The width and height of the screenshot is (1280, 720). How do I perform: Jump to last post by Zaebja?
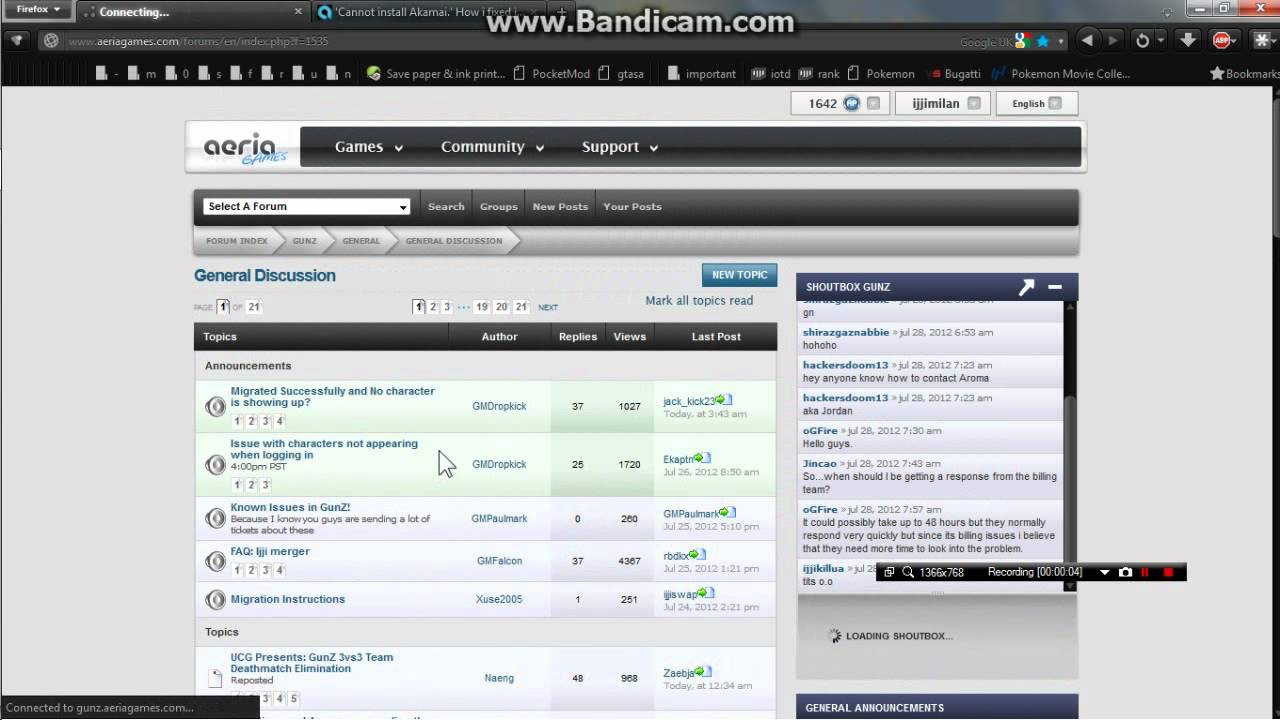pos(703,672)
